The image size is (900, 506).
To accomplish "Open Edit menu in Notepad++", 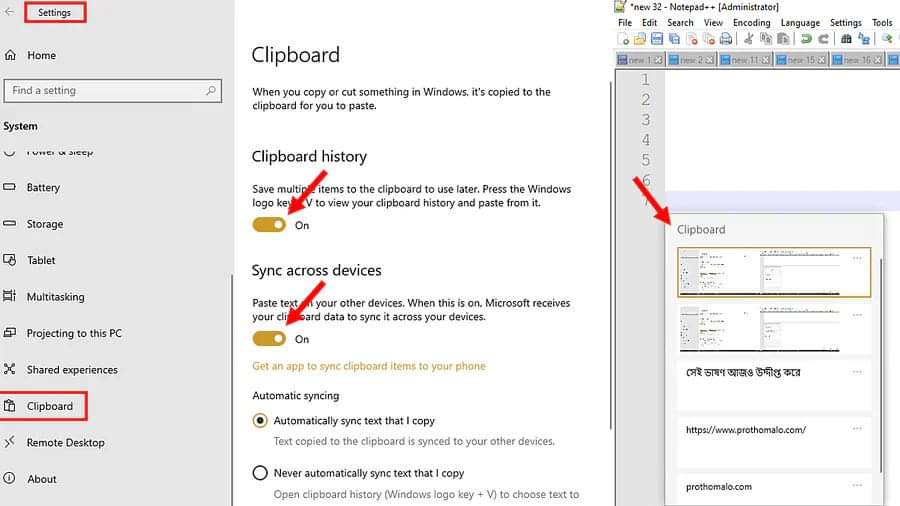I will coord(649,22).
